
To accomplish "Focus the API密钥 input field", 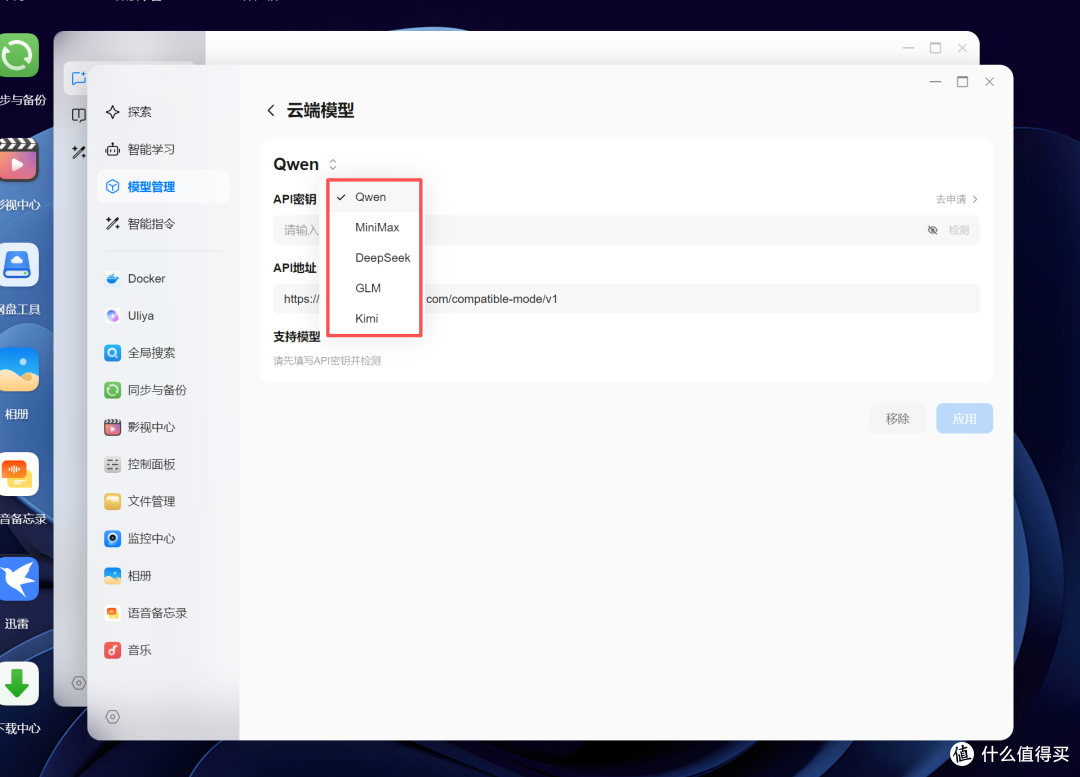I will pyautogui.click(x=625, y=230).
